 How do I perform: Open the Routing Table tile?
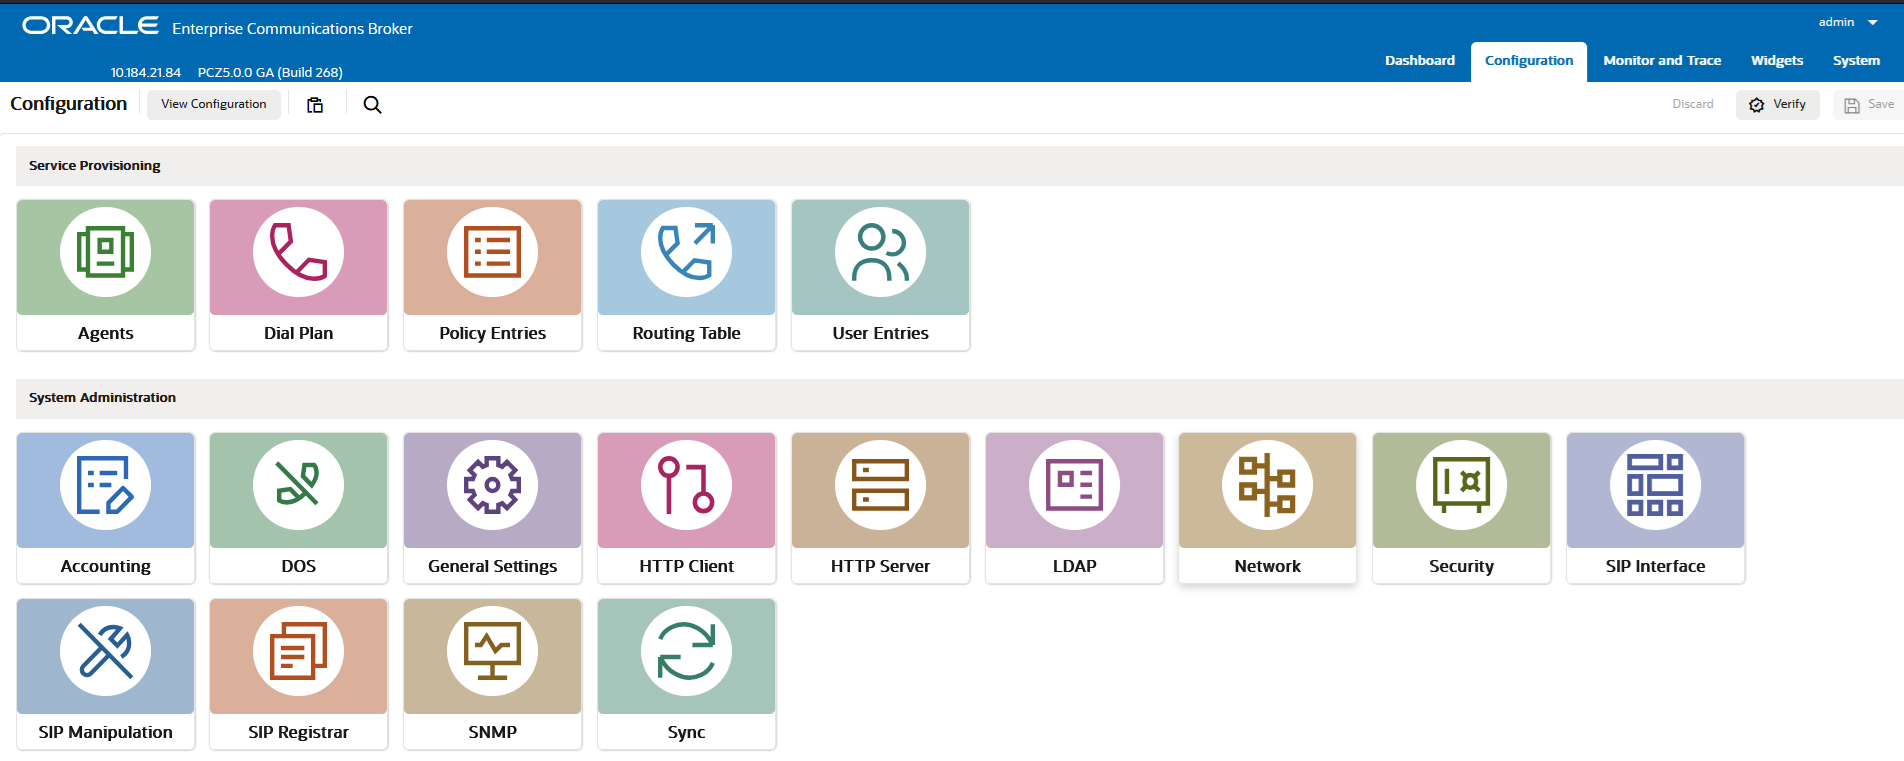coord(687,275)
